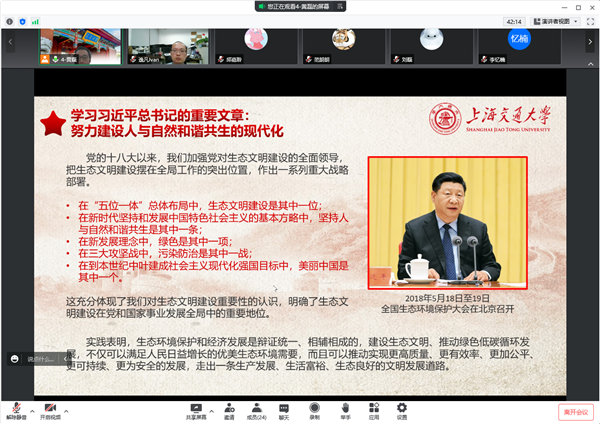600x424 pixels.
Task: Click the red 离开会议 button
Action: click(576, 412)
